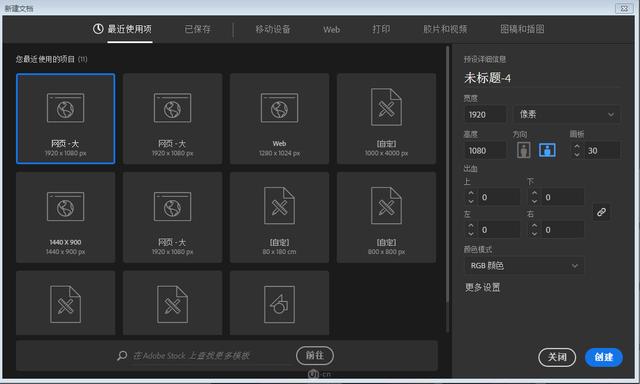Click the globe icon on the 1440 x 900 card
640x384 pixels.
point(65,207)
